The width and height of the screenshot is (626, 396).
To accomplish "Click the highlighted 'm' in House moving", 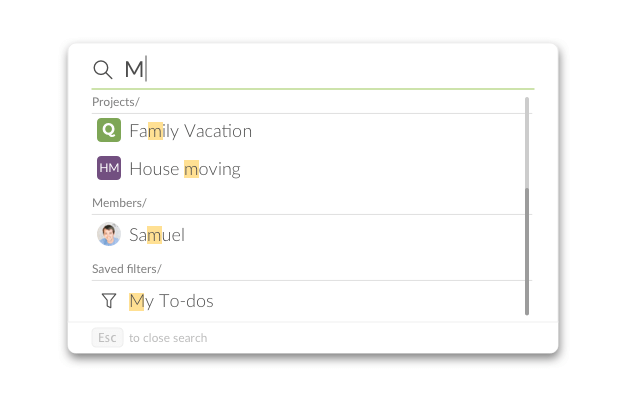I will tap(191, 169).
